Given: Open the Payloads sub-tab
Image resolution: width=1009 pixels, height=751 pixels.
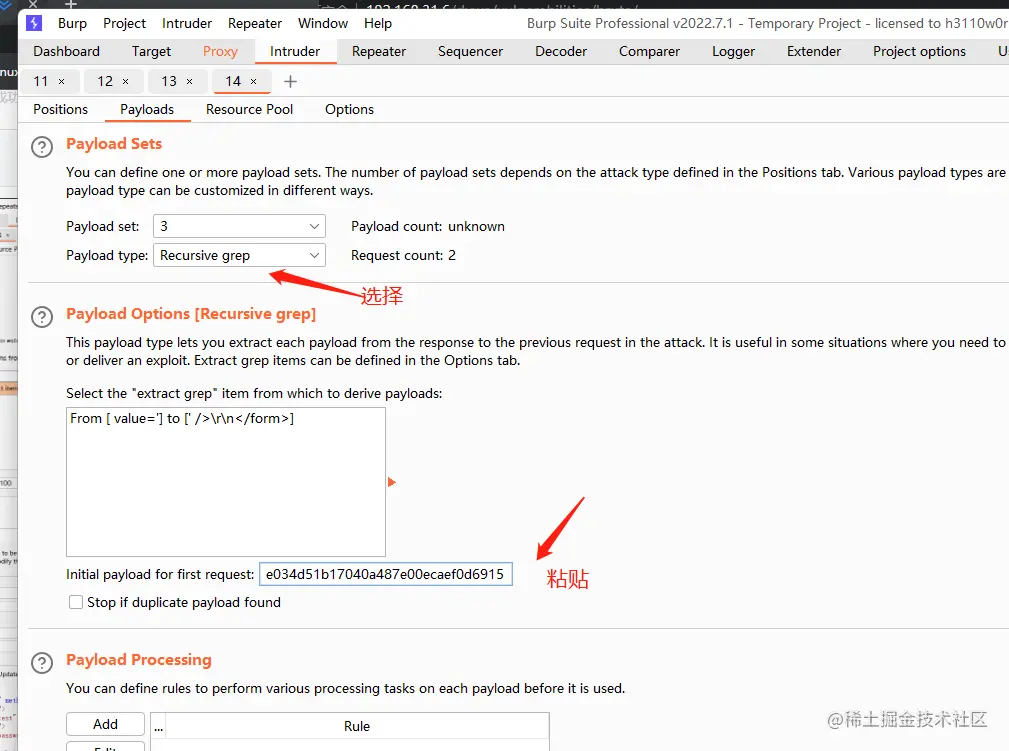Looking at the screenshot, I should (147, 109).
